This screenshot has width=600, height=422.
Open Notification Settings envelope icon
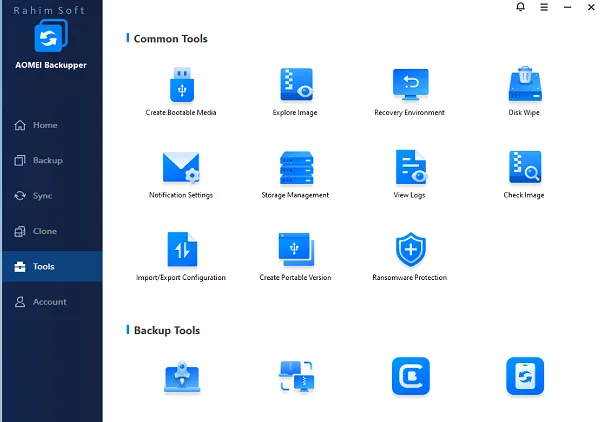(x=181, y=168)
